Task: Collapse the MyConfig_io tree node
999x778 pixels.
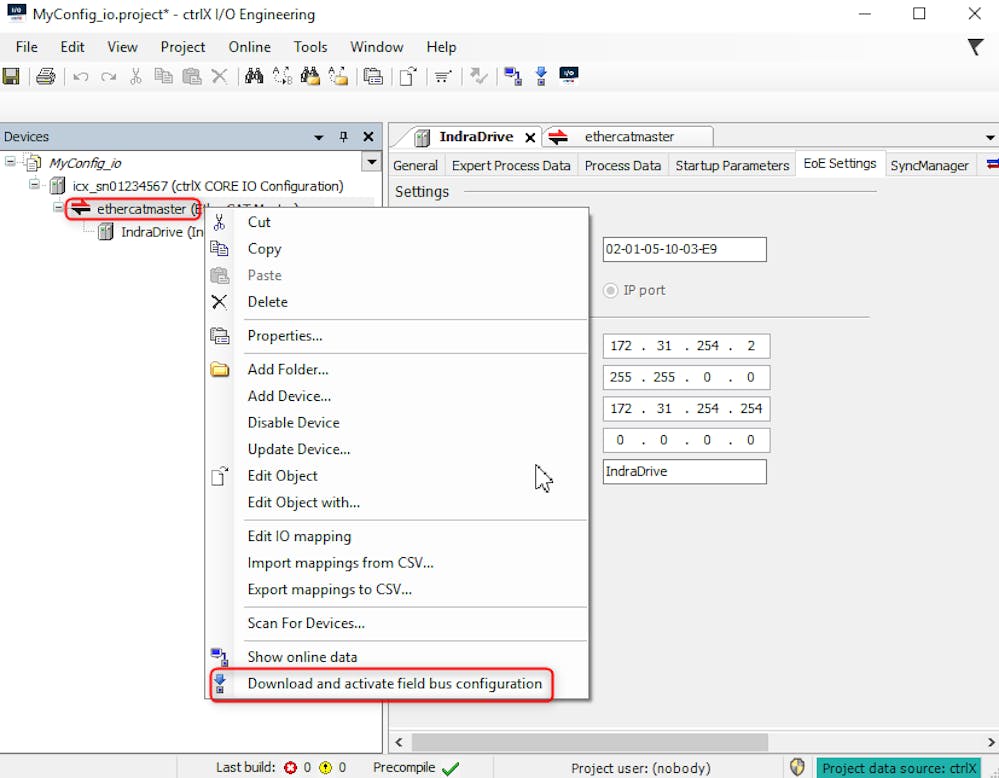Action: tap(10, 161)
